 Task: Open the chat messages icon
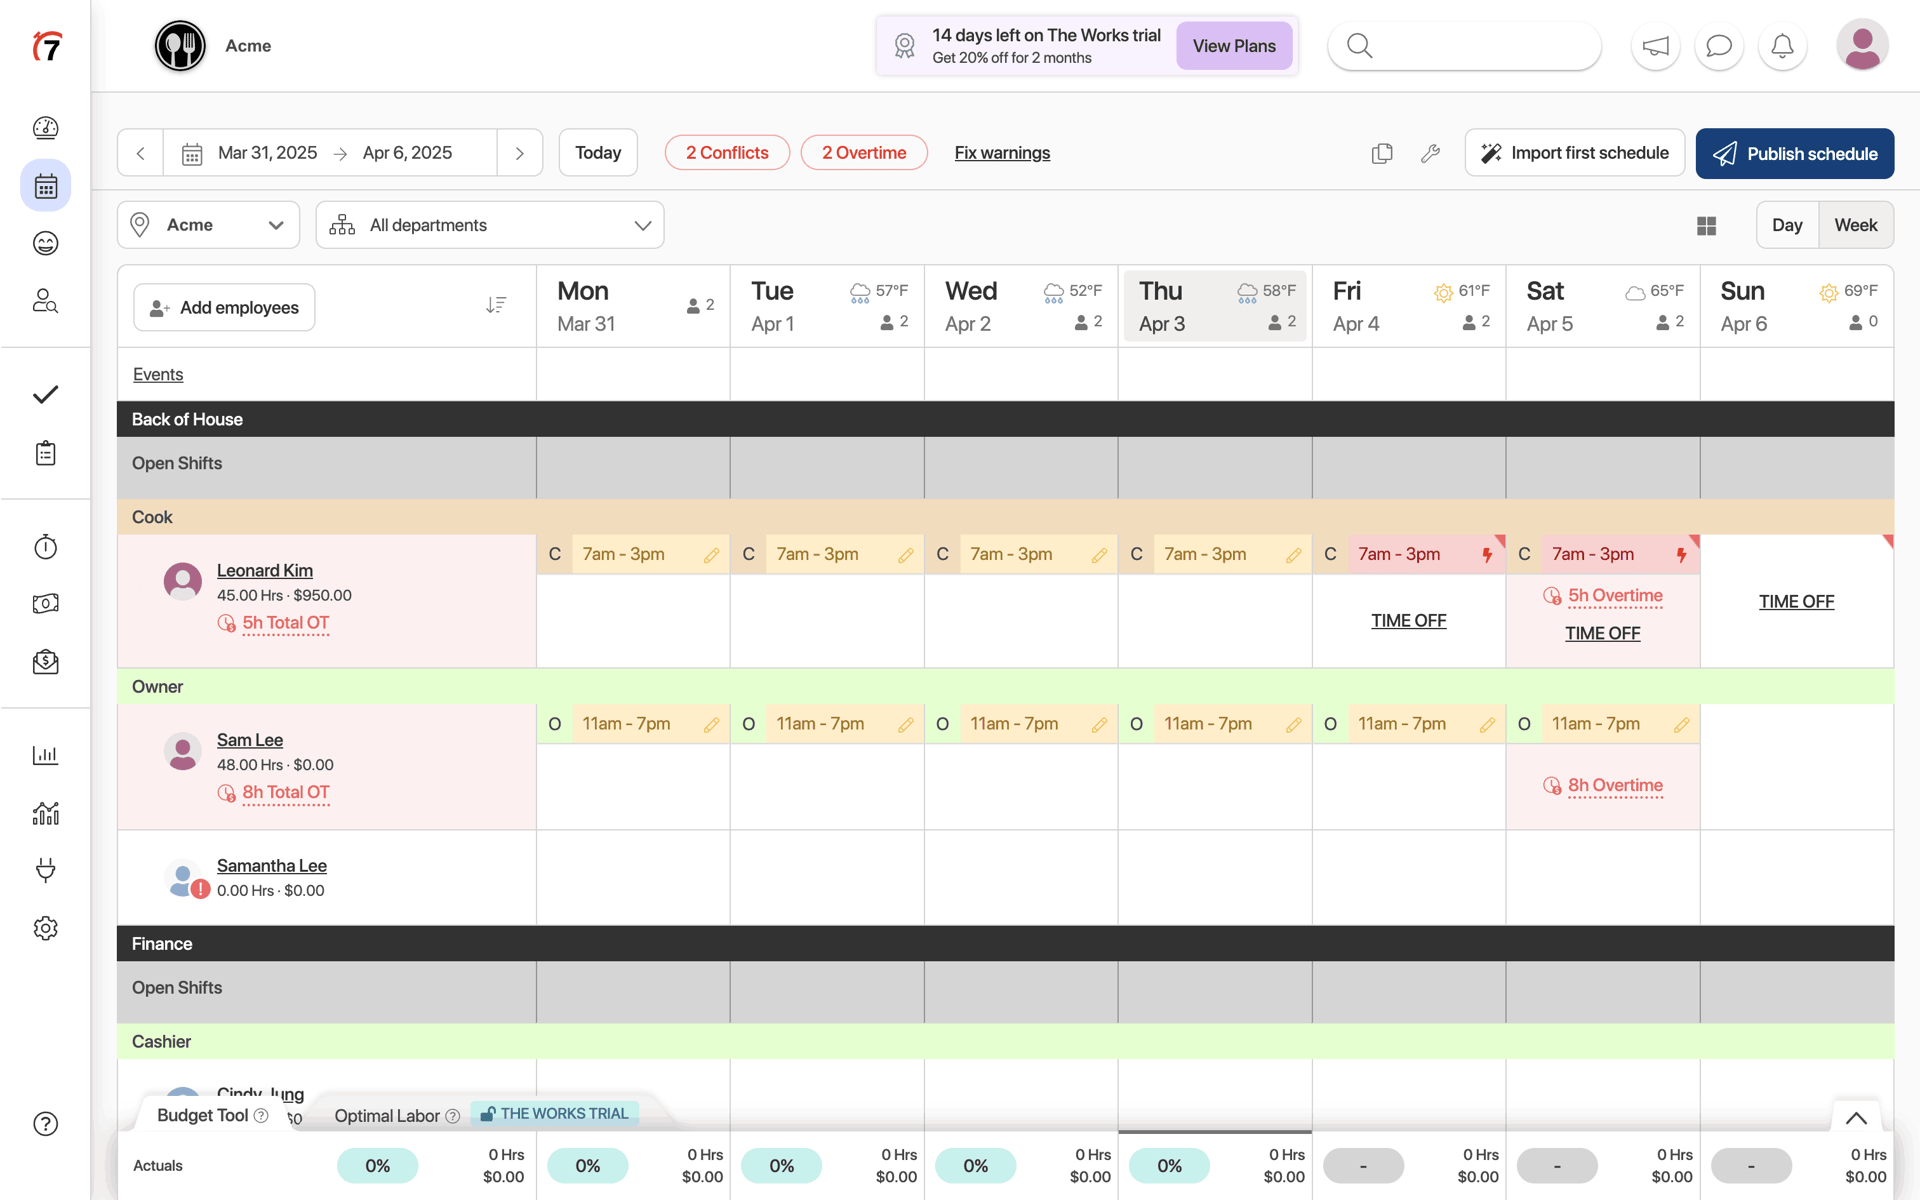tap(1719, 46)
